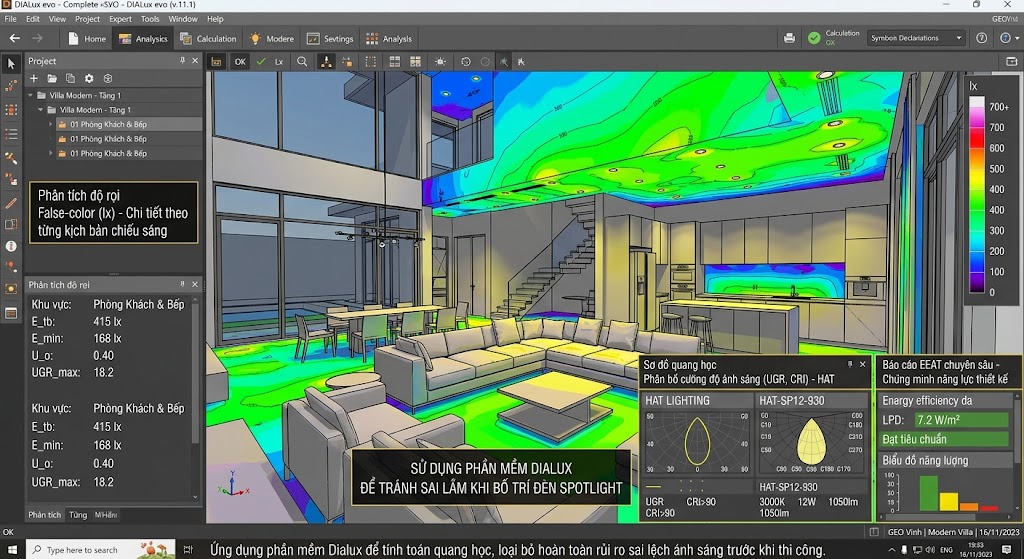
Task: Open the Symbon Declarations dropdown
Action: click(x=916, y=38)
